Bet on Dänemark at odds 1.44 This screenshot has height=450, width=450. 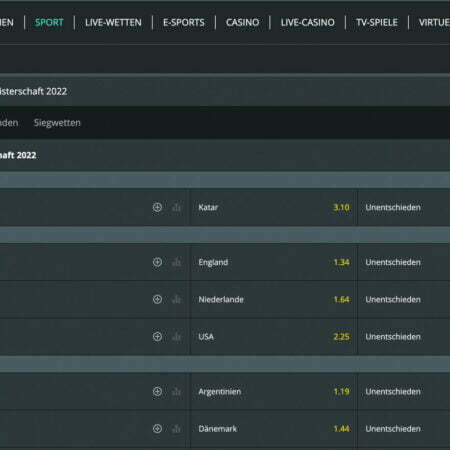click(x=274, y=429)
